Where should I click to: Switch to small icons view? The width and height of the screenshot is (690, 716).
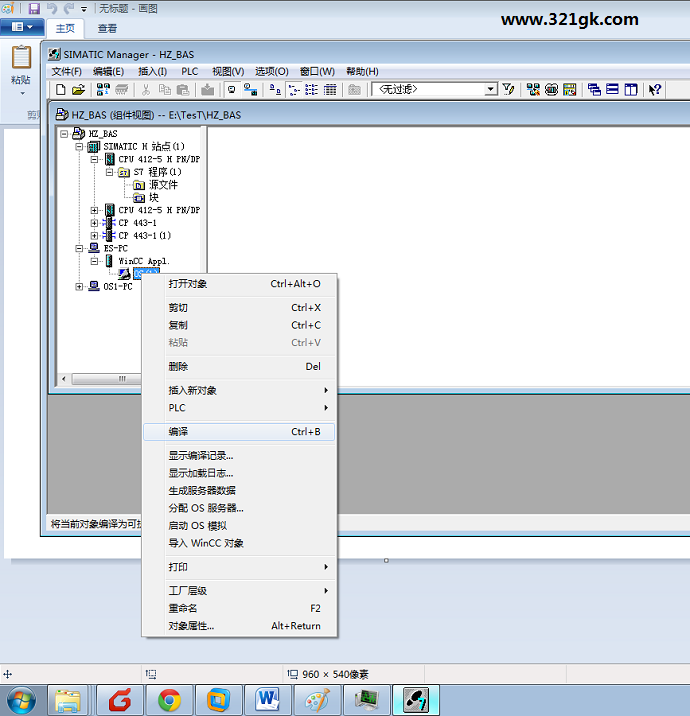coord(294,90)
